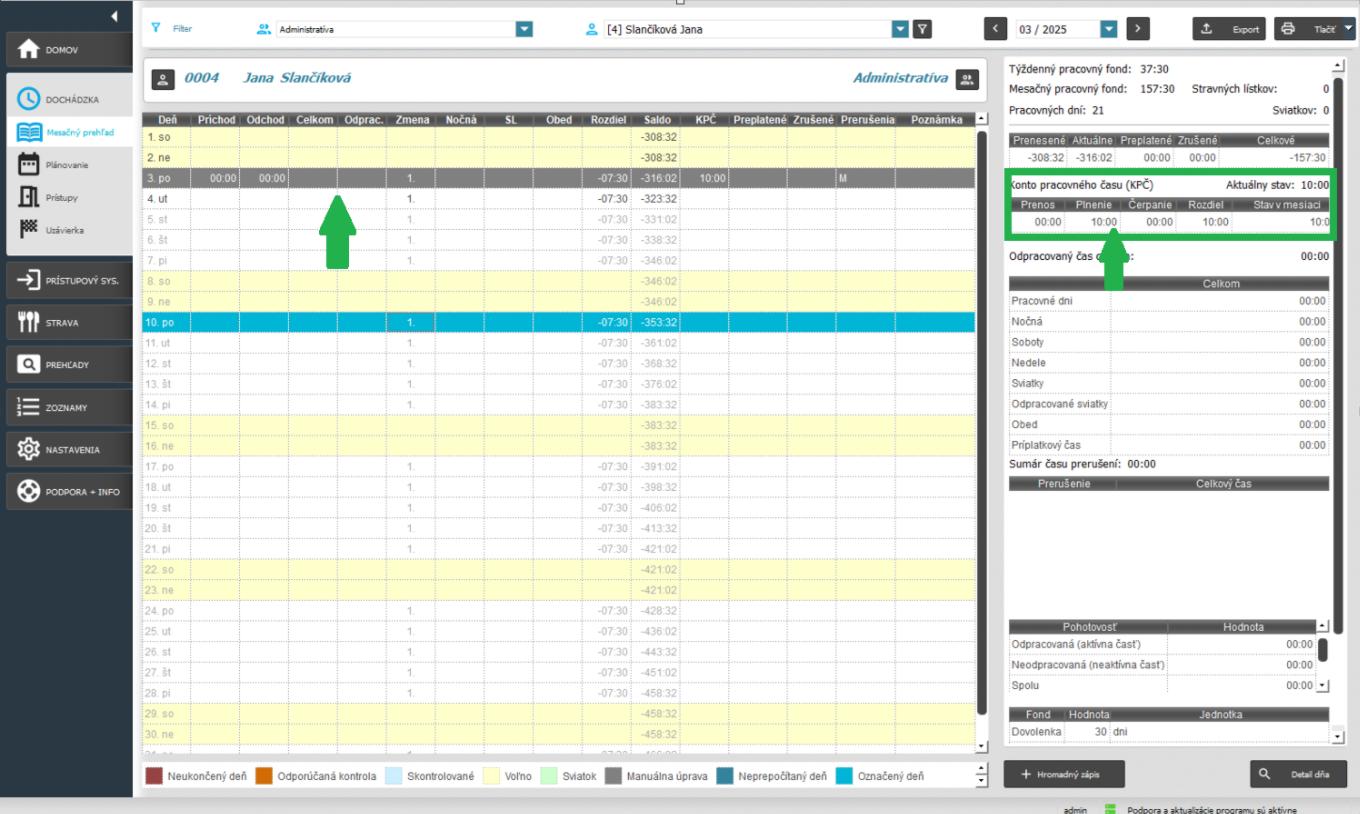This screenshot has width=1360, height=814.
Task: Collapse the sidebar with the left arrow
Action: pos(114,17)
